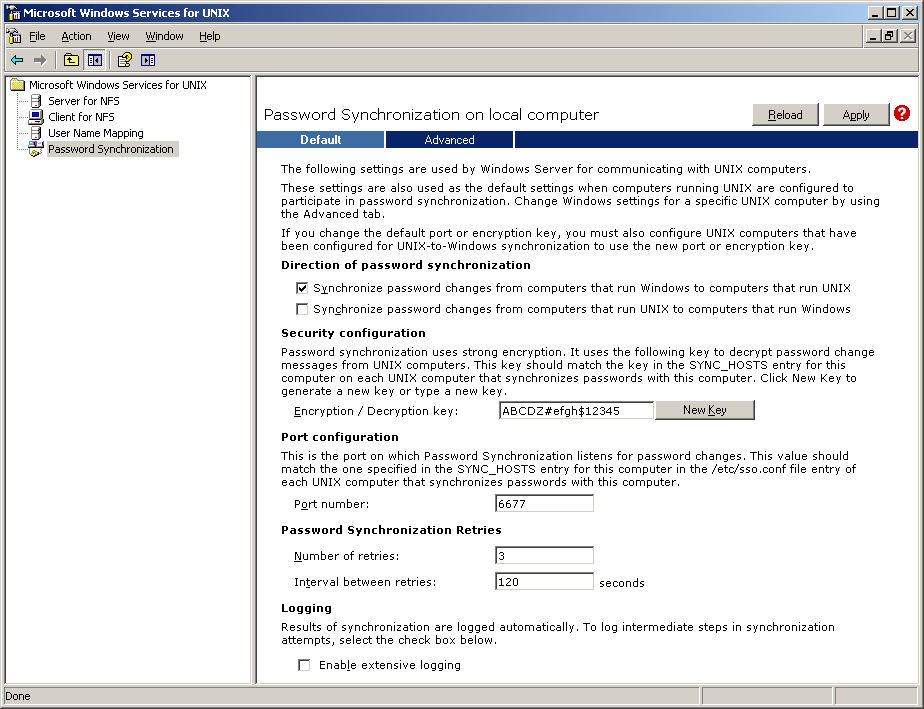Click the 'Encryption / Decryption key:' label
Screen dimensions: 924x709
[x=375, y=411]
